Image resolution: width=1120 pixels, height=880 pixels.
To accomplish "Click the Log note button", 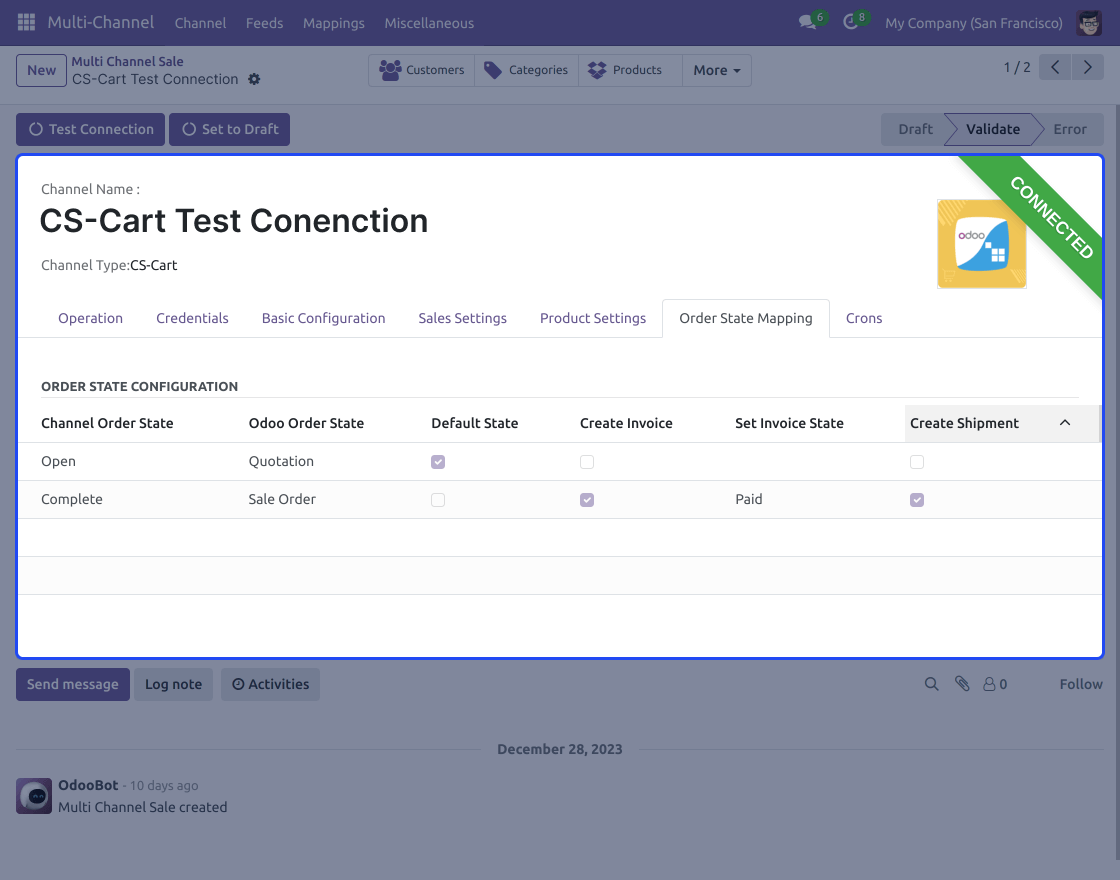I will pyautogui.click(x=174, y=684).
